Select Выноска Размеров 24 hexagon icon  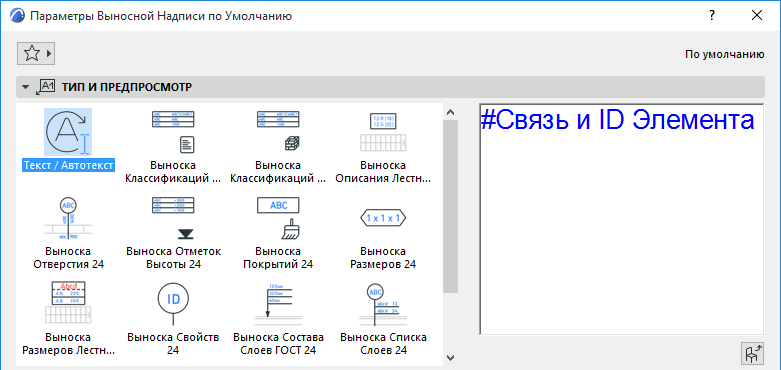click(383, 218)
